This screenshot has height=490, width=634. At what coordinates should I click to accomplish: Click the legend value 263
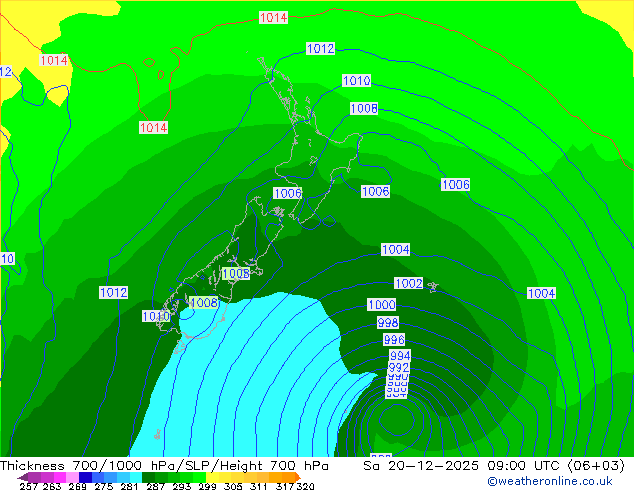52,486
